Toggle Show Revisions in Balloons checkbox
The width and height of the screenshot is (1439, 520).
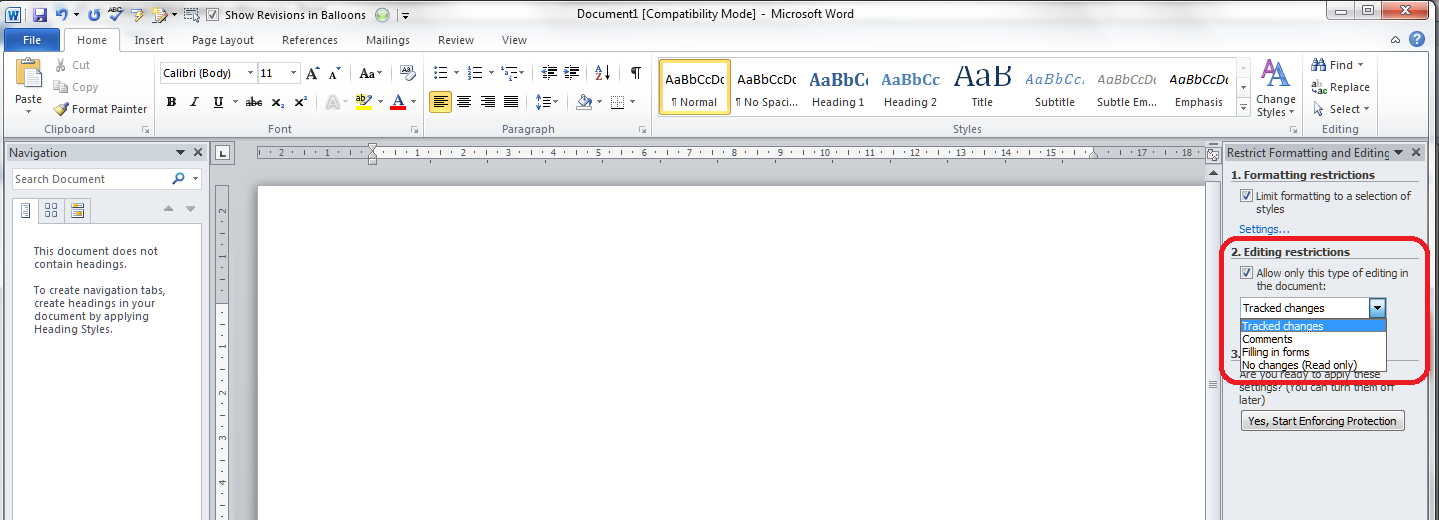click(x=212, y=15)
